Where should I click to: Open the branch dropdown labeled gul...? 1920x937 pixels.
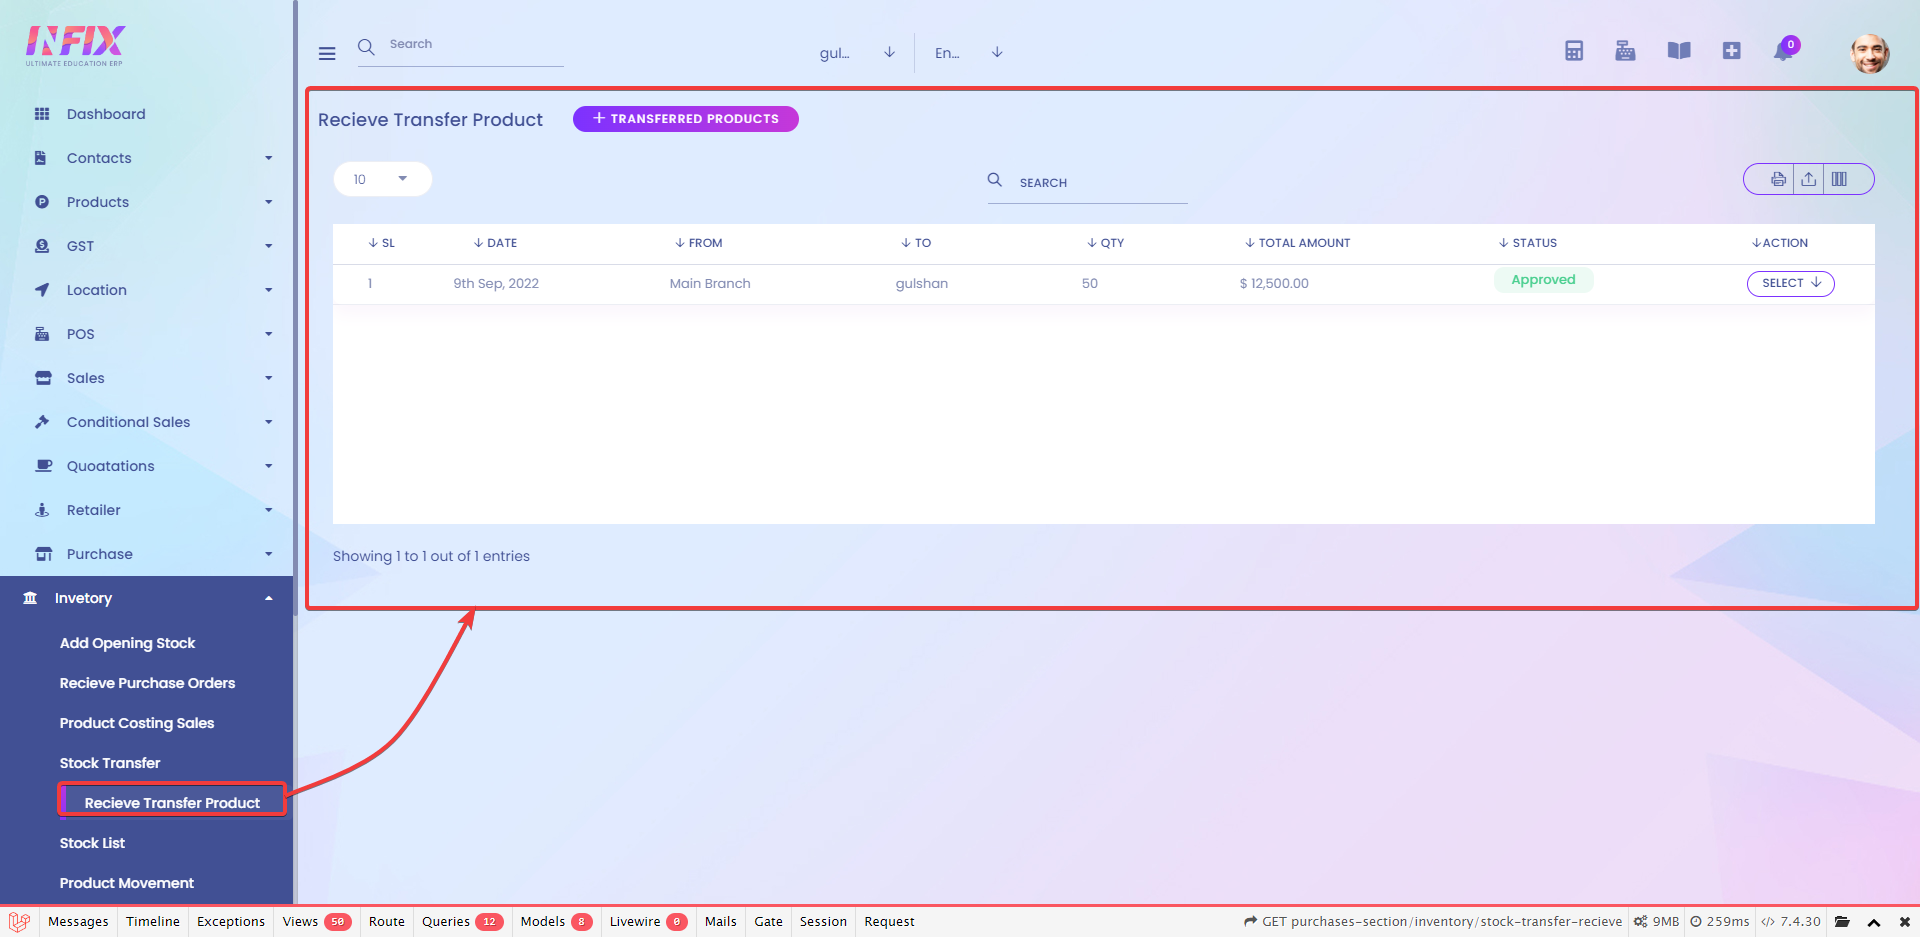point(857,53)
